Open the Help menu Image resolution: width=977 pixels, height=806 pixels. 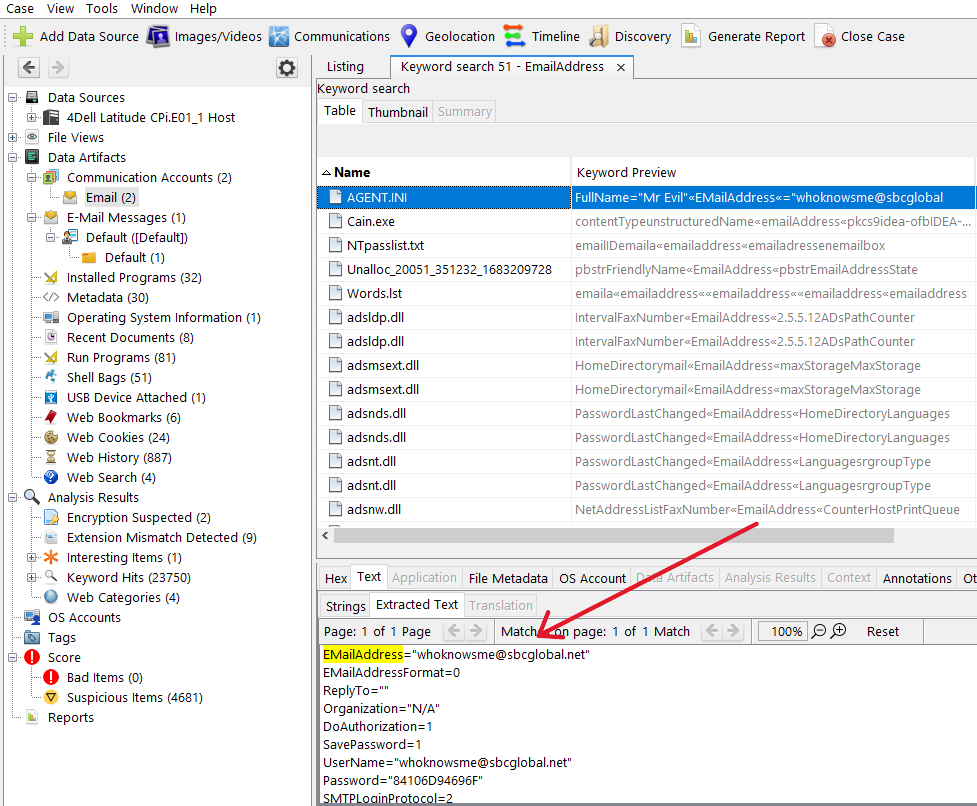203,9
